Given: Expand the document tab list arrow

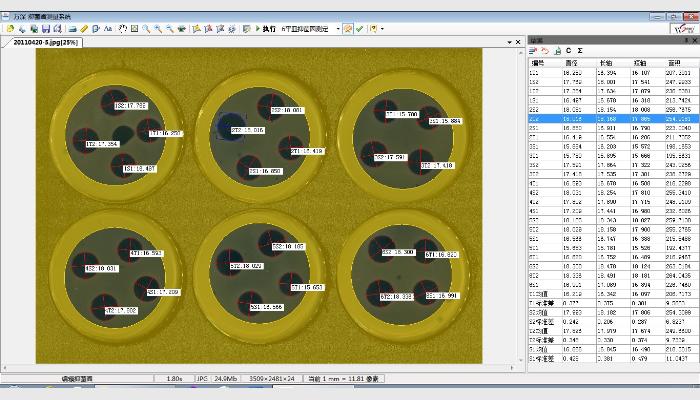Looking at the screenshot, I should coord(509,42).
